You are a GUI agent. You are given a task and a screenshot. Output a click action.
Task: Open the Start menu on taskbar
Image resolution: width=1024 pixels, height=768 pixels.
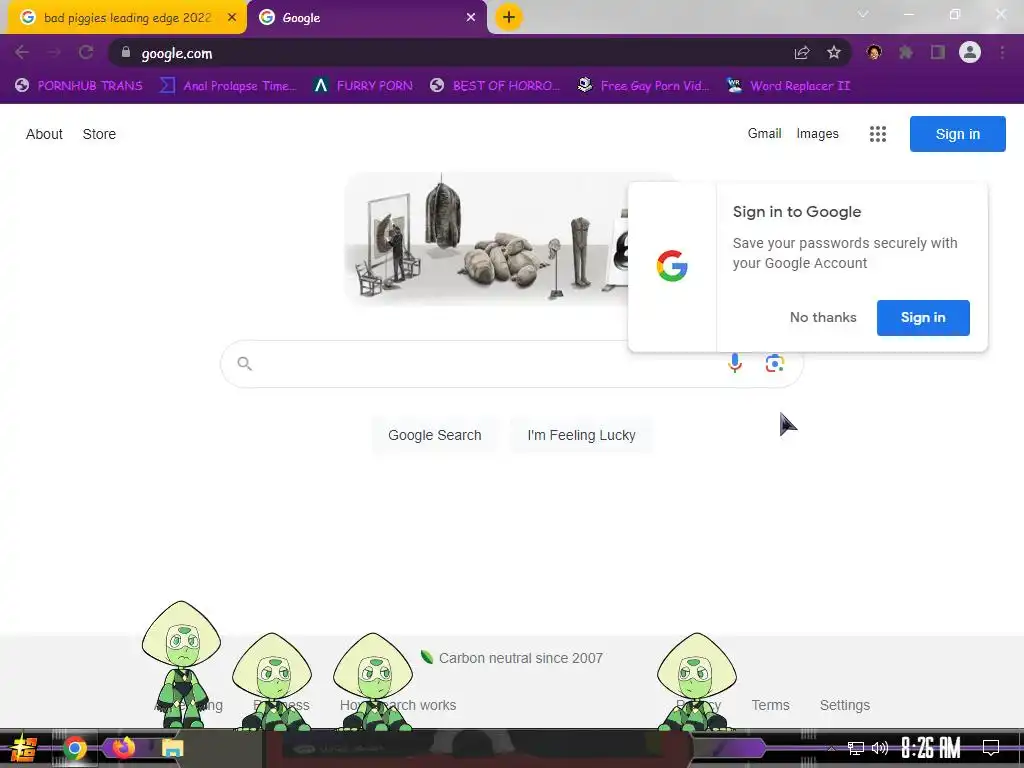[24, 748]
